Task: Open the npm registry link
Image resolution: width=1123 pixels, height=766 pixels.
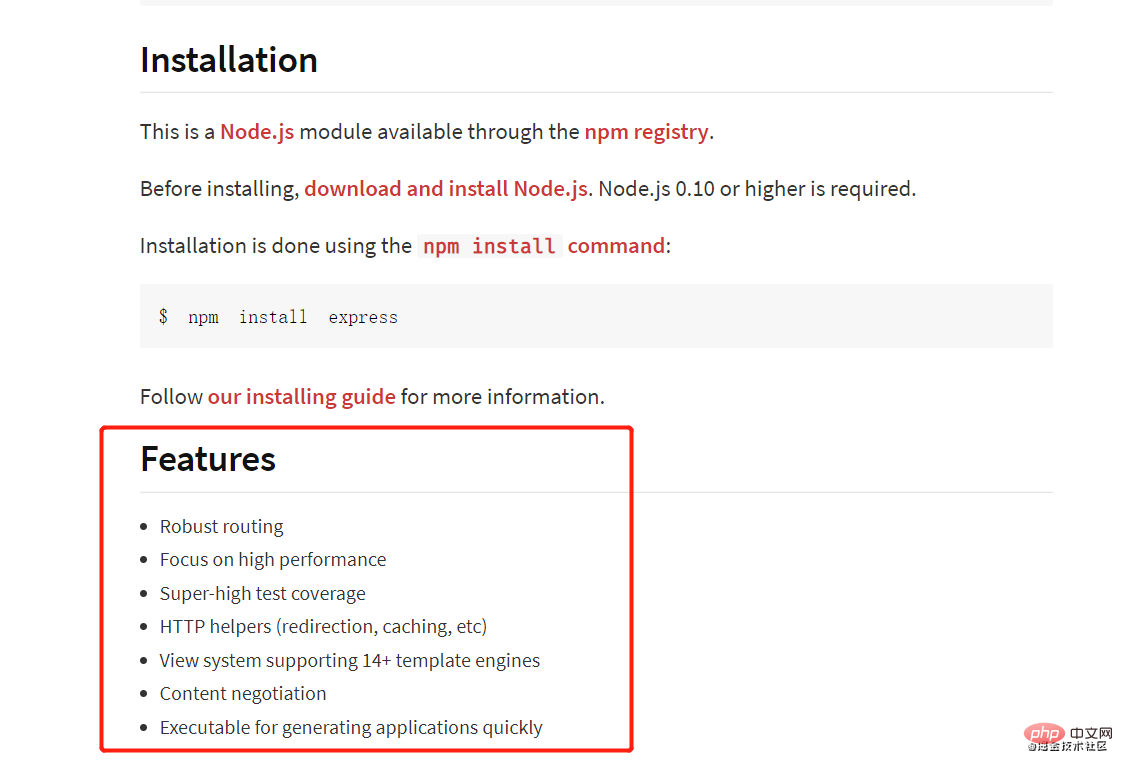Action: (647, 132)
